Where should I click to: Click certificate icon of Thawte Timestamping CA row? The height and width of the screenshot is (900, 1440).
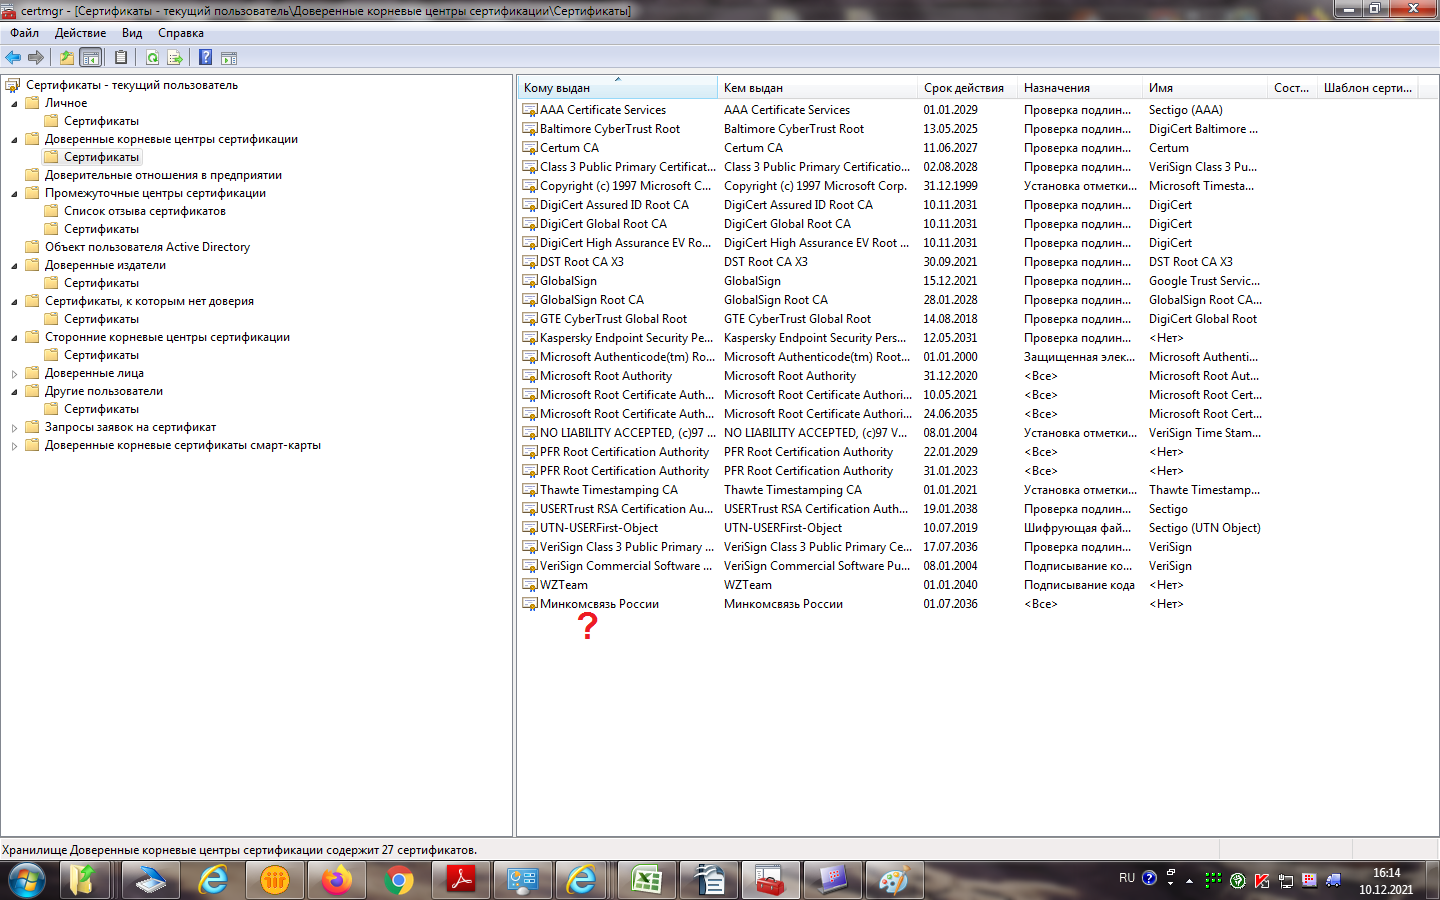pos(530,490)
